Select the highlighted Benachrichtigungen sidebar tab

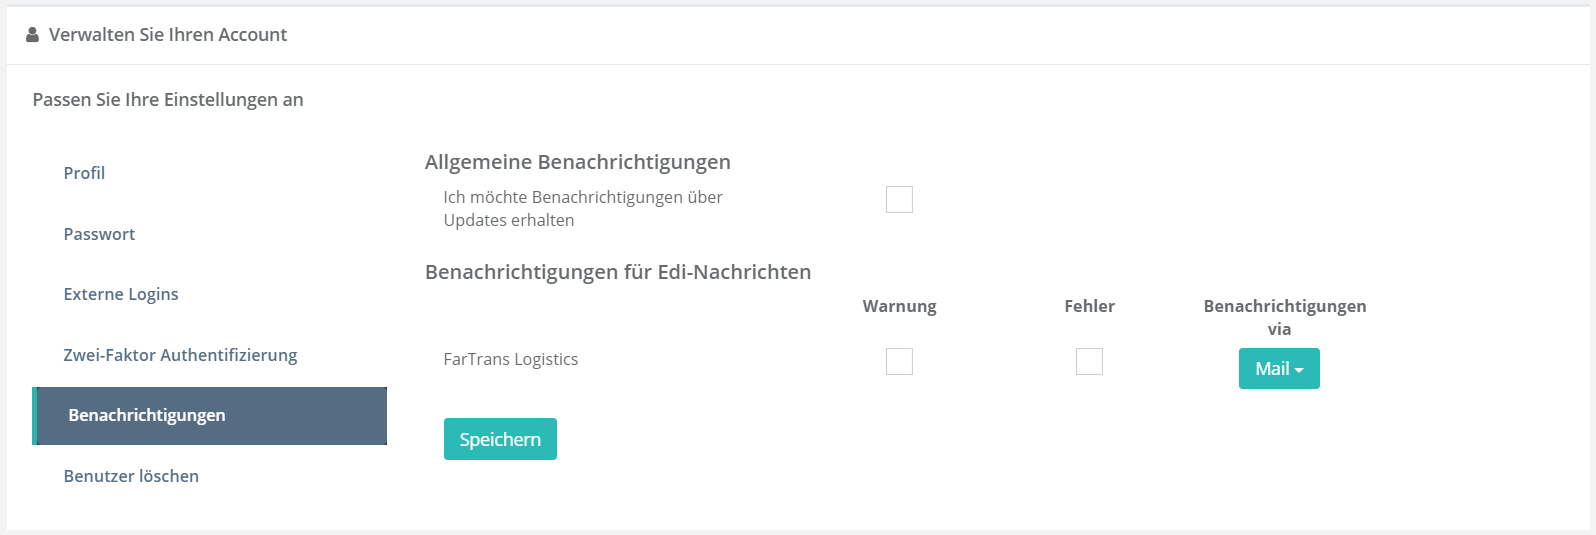click(147, 415)
